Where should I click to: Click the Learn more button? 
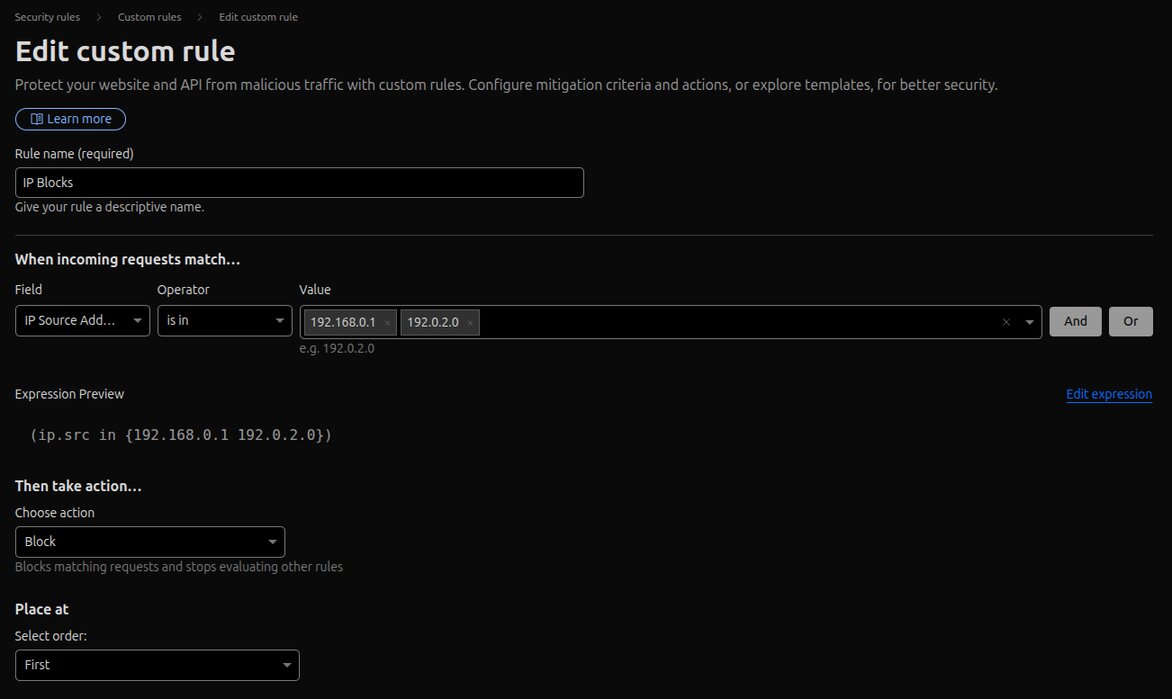coord(70,119)
